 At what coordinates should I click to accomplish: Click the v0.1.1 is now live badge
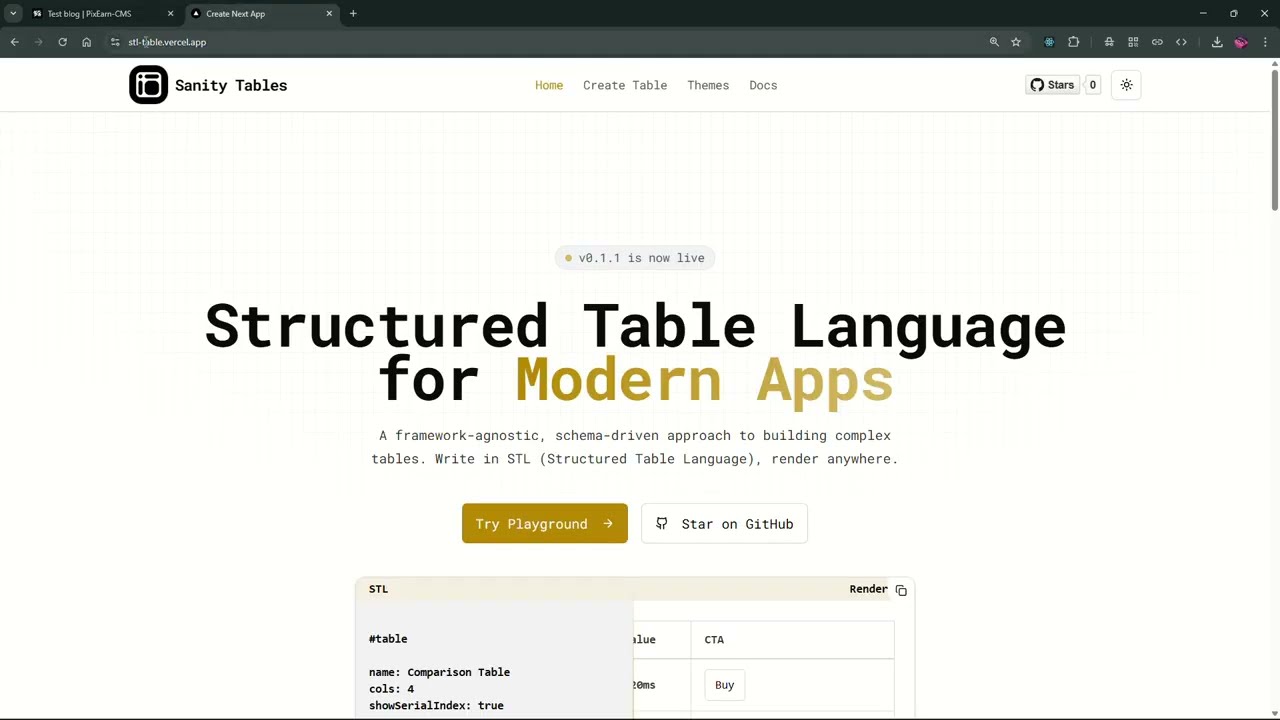pyautogui.click(x=635, y=258)
